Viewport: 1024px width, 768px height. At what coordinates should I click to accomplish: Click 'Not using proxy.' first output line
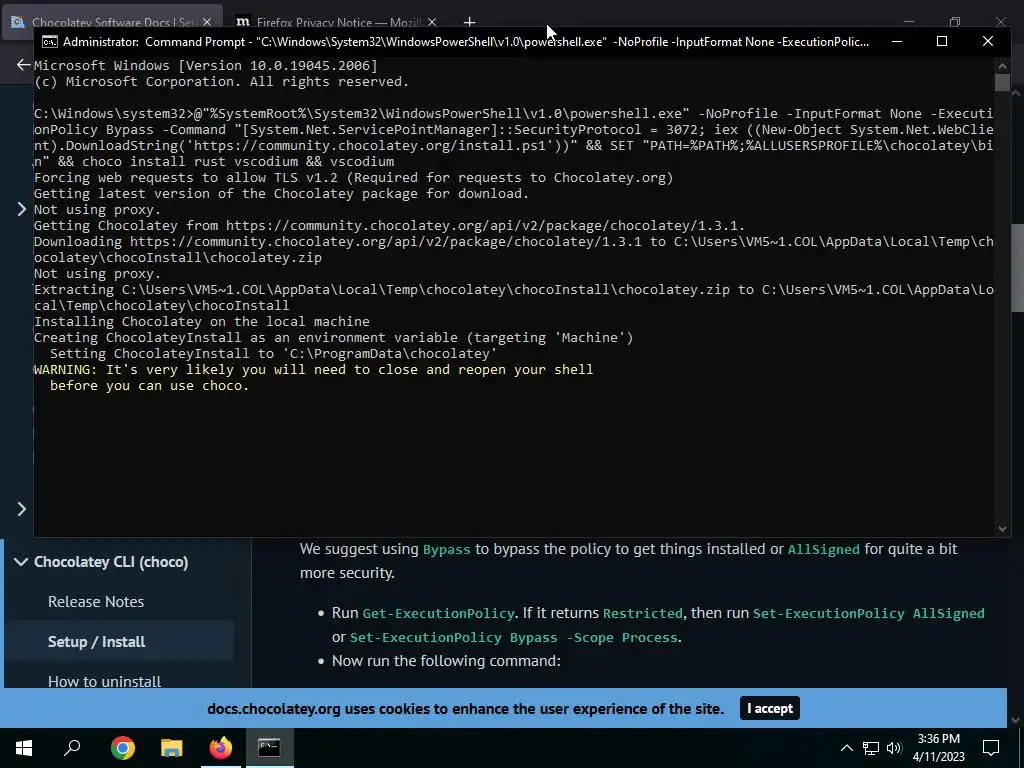pyautogui.click(x=97, y=210)
